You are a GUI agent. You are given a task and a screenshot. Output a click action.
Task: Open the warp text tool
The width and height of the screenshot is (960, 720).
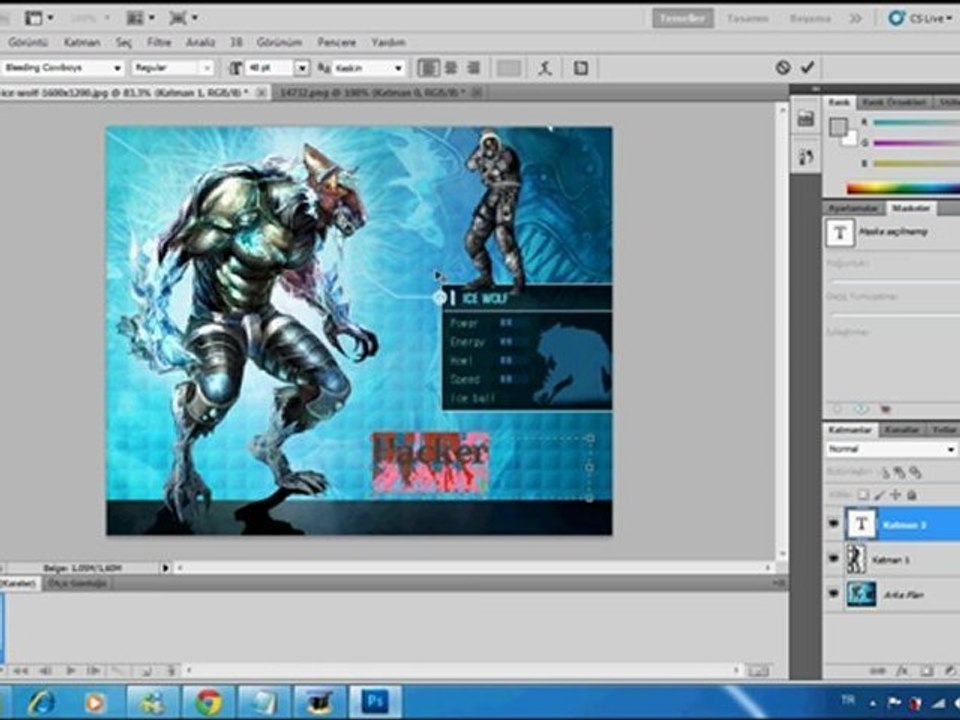pos(545,68)
